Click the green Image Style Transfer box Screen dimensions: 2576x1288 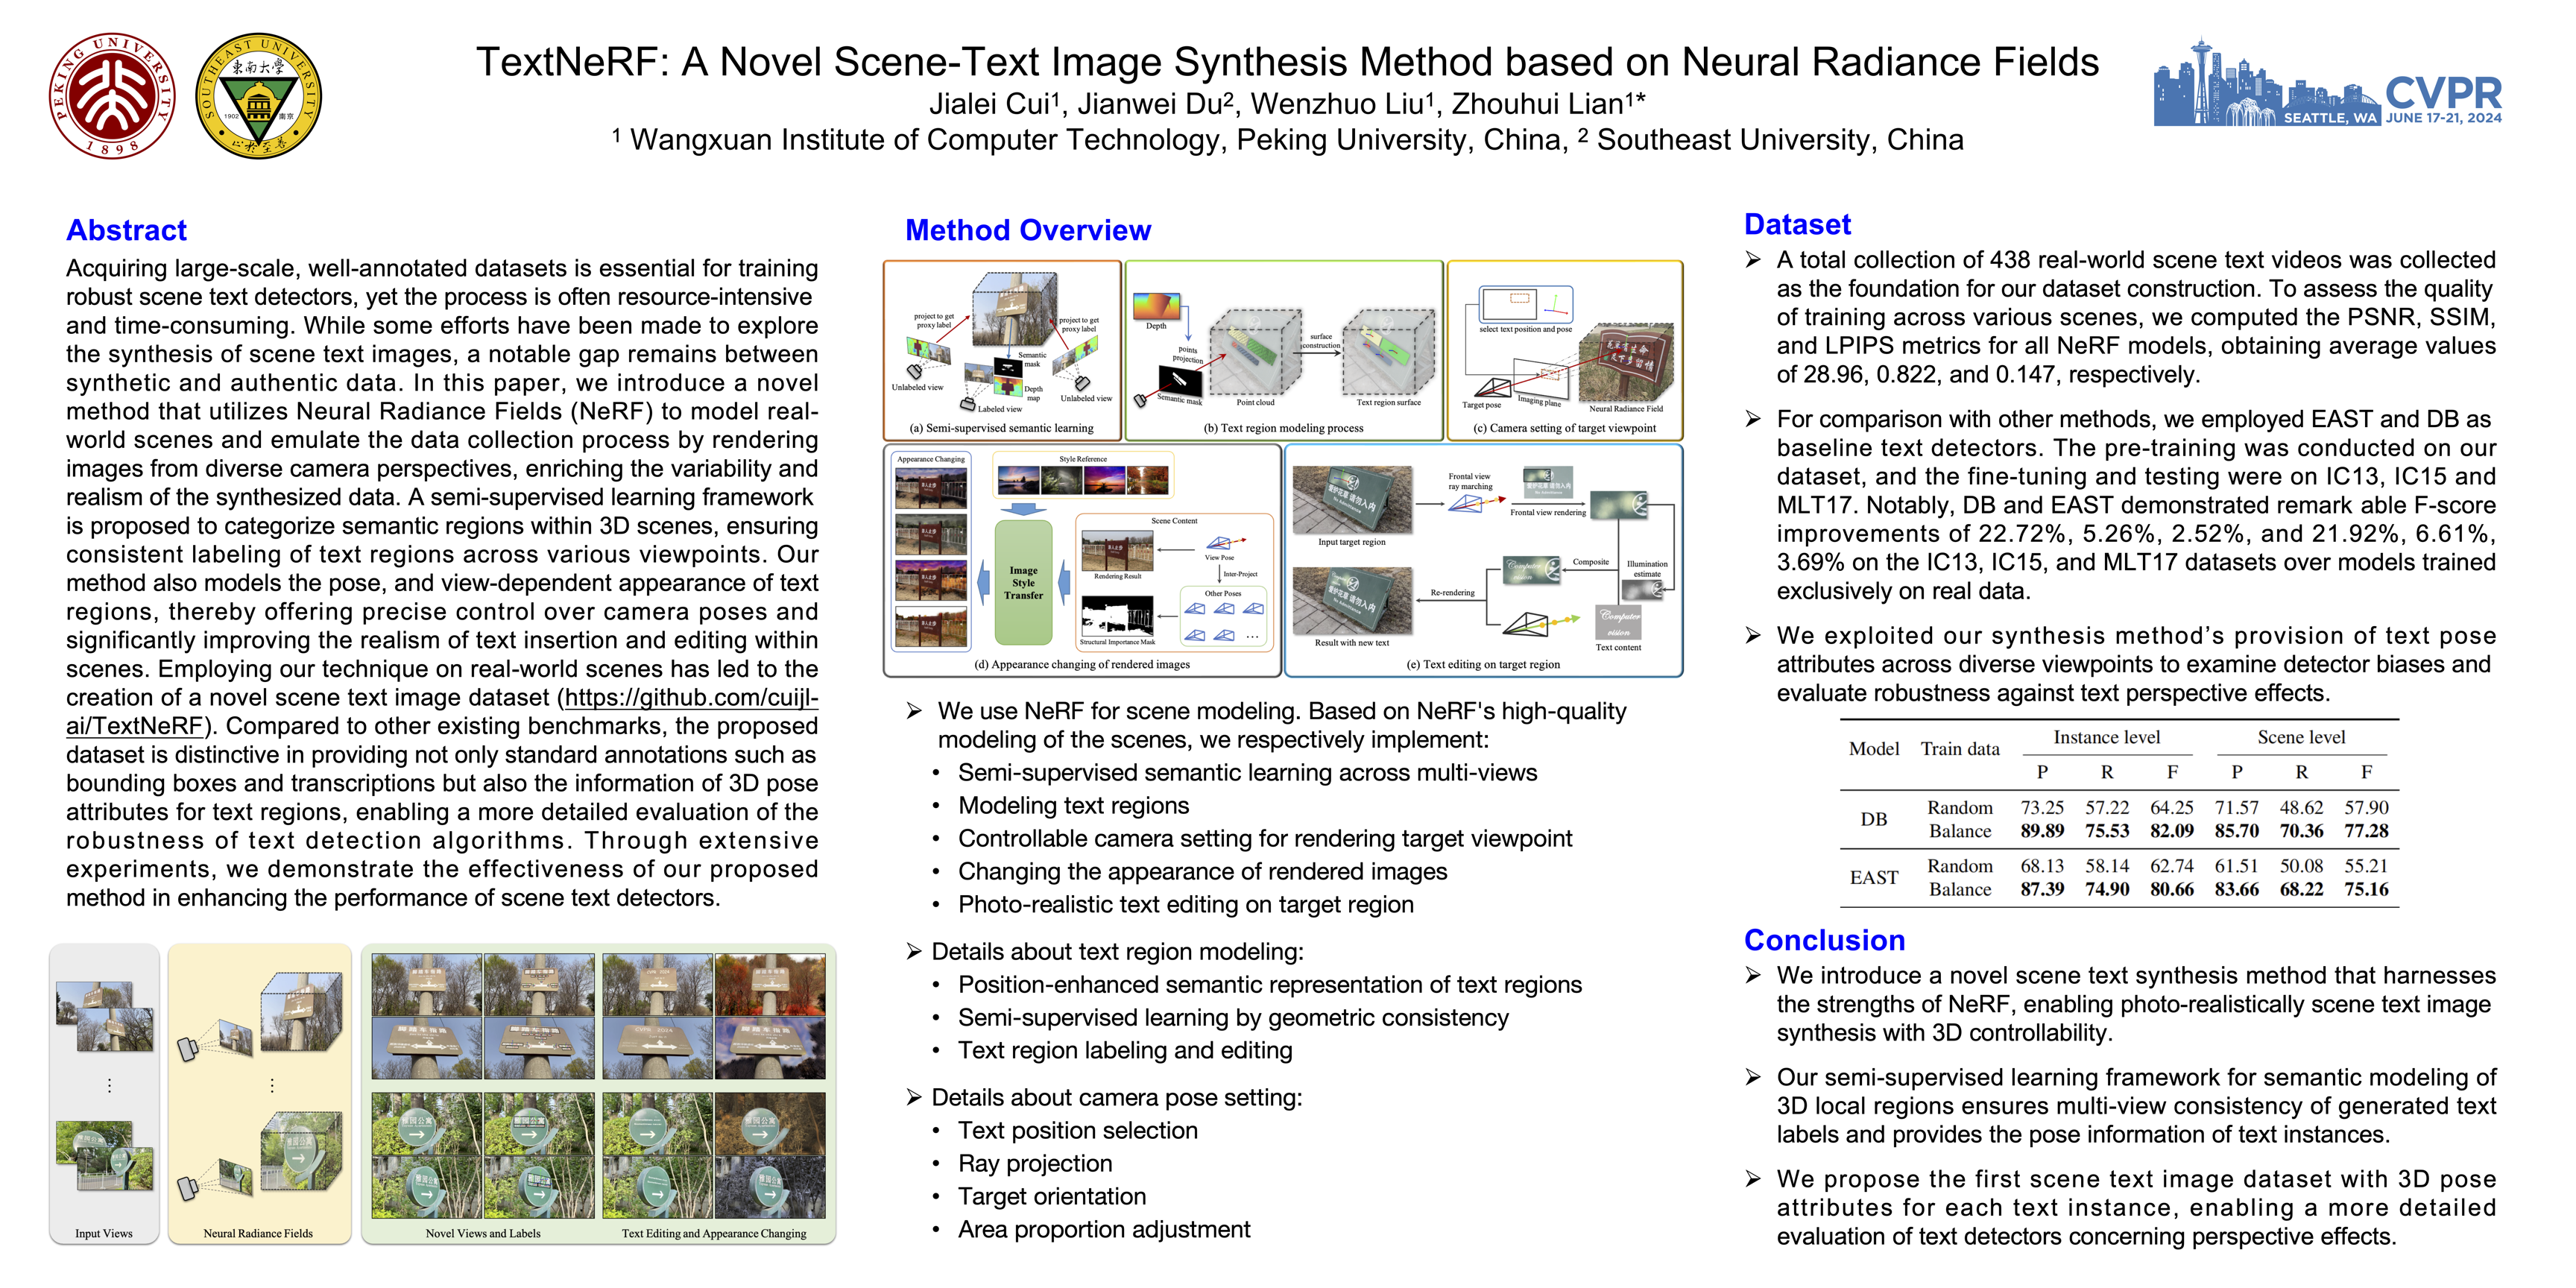1023,583
